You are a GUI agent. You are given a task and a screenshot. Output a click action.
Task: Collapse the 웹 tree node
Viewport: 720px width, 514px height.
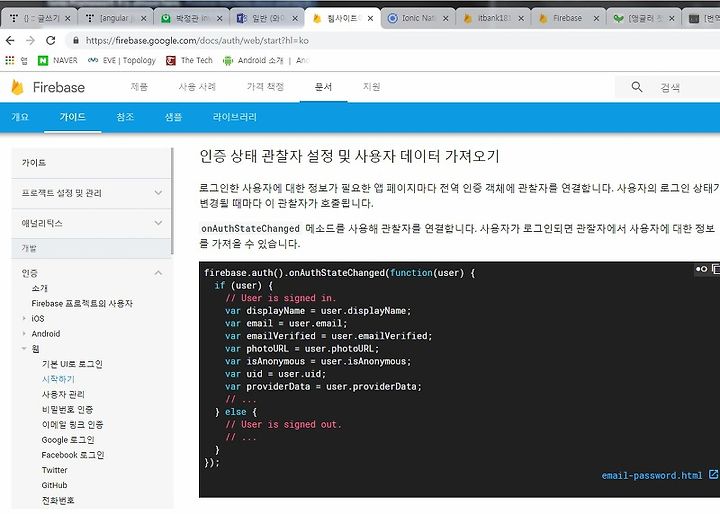click(24, 349)
